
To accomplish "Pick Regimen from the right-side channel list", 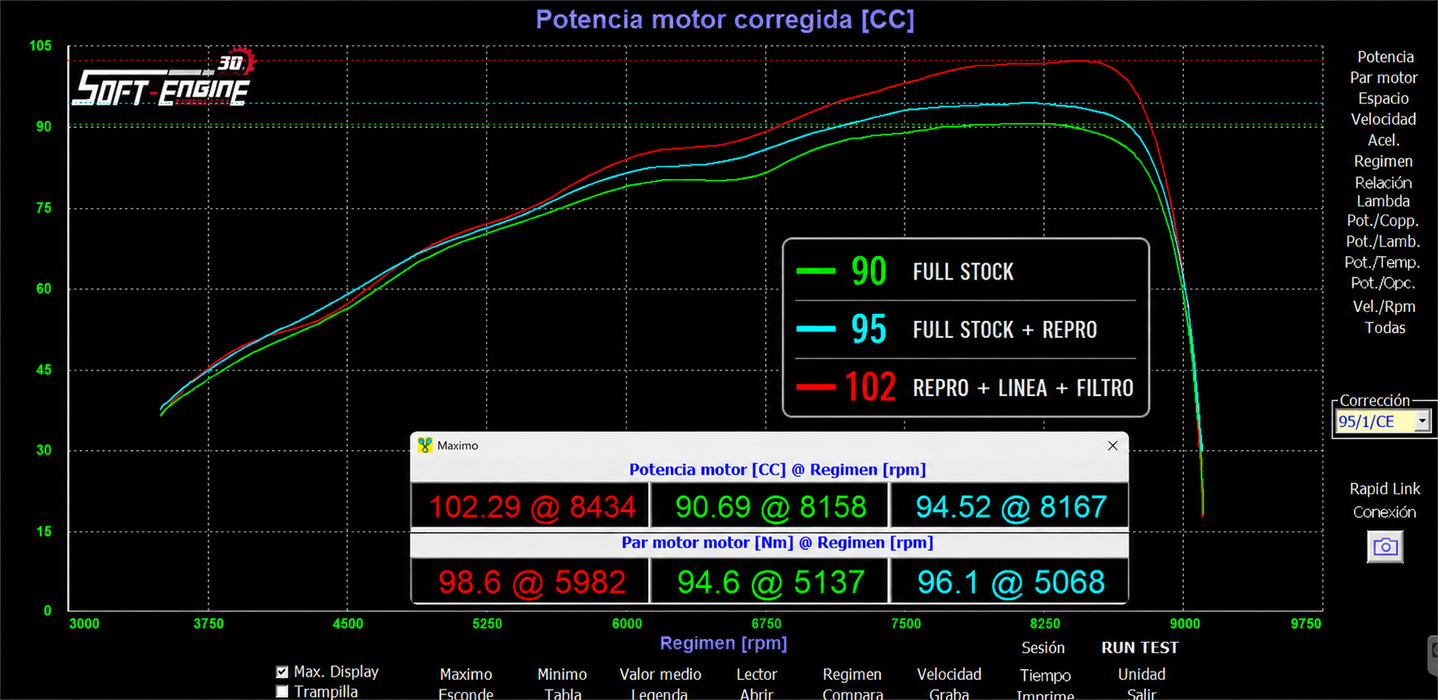I will [x=1384, y=161].
